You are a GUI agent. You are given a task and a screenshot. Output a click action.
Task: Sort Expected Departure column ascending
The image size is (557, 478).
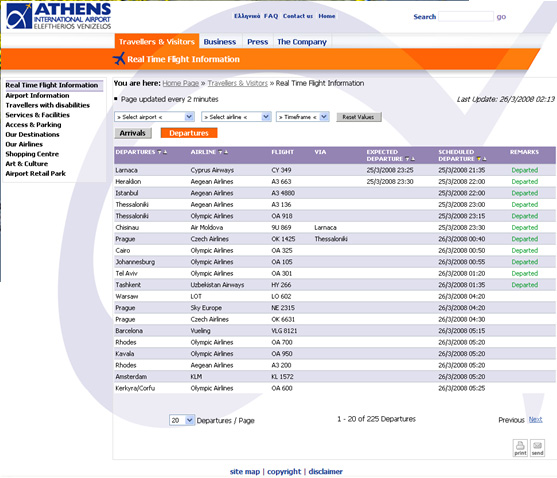coord(413,159)
